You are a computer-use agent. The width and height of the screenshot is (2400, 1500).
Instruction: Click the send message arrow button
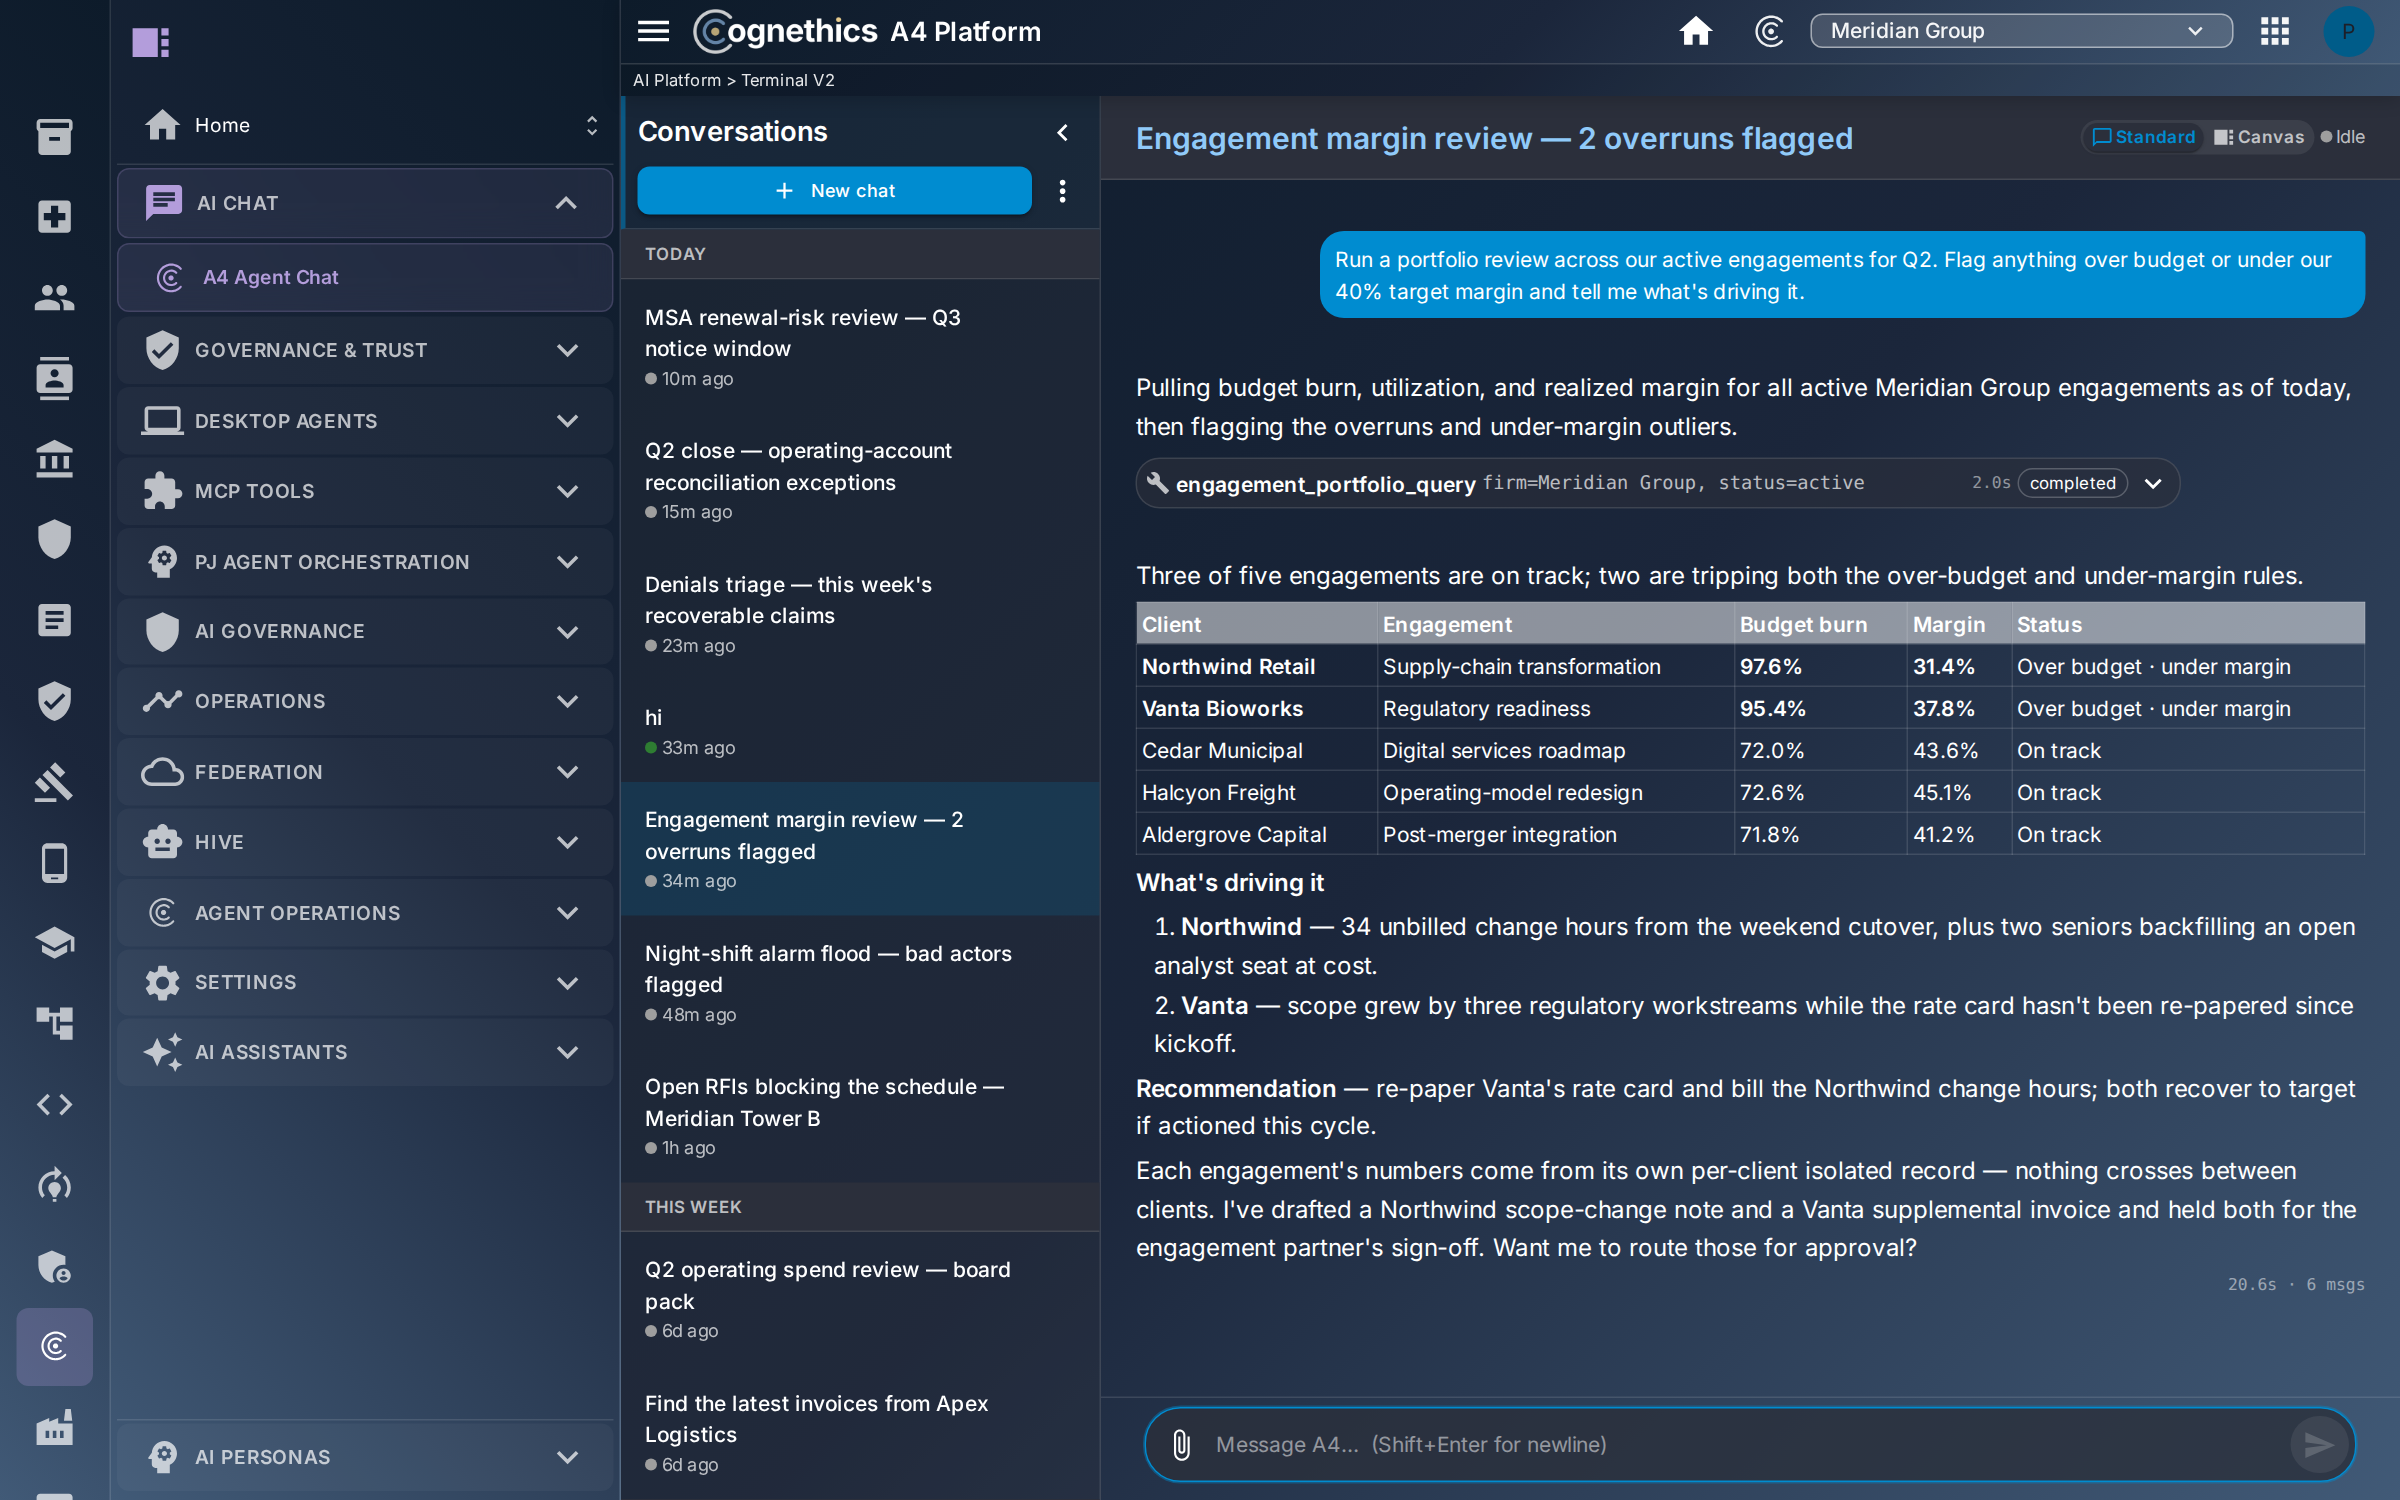coord(2318,1444)
